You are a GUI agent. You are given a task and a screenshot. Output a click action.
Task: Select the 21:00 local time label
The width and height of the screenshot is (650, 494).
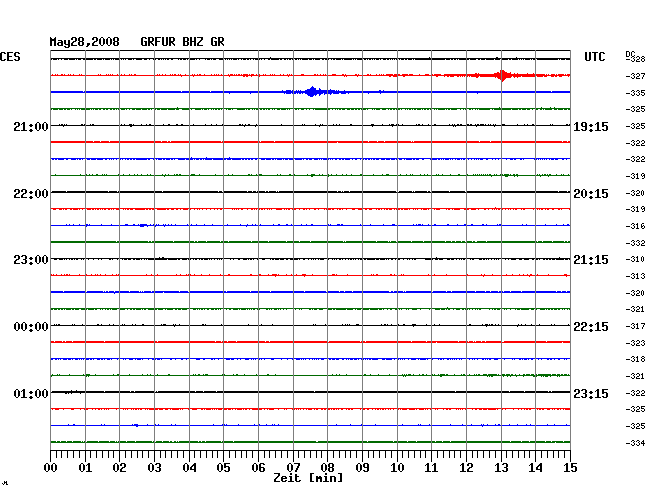(x=31, y=127)
